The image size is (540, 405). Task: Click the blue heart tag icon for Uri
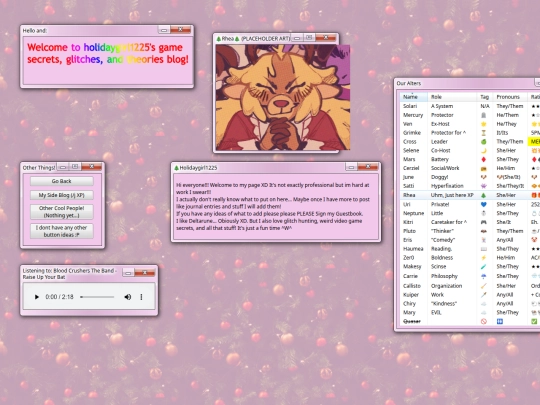(x=484, y=204)
